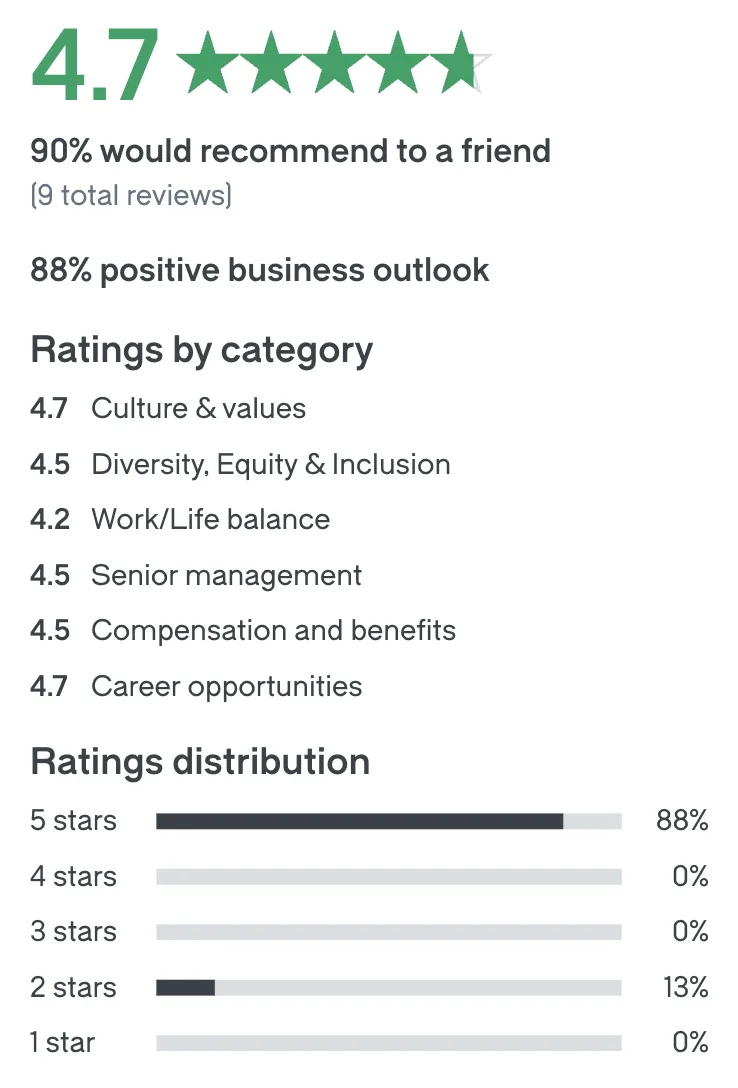
Task: Open the 9 total reviews link
Action: click(131, 195)
